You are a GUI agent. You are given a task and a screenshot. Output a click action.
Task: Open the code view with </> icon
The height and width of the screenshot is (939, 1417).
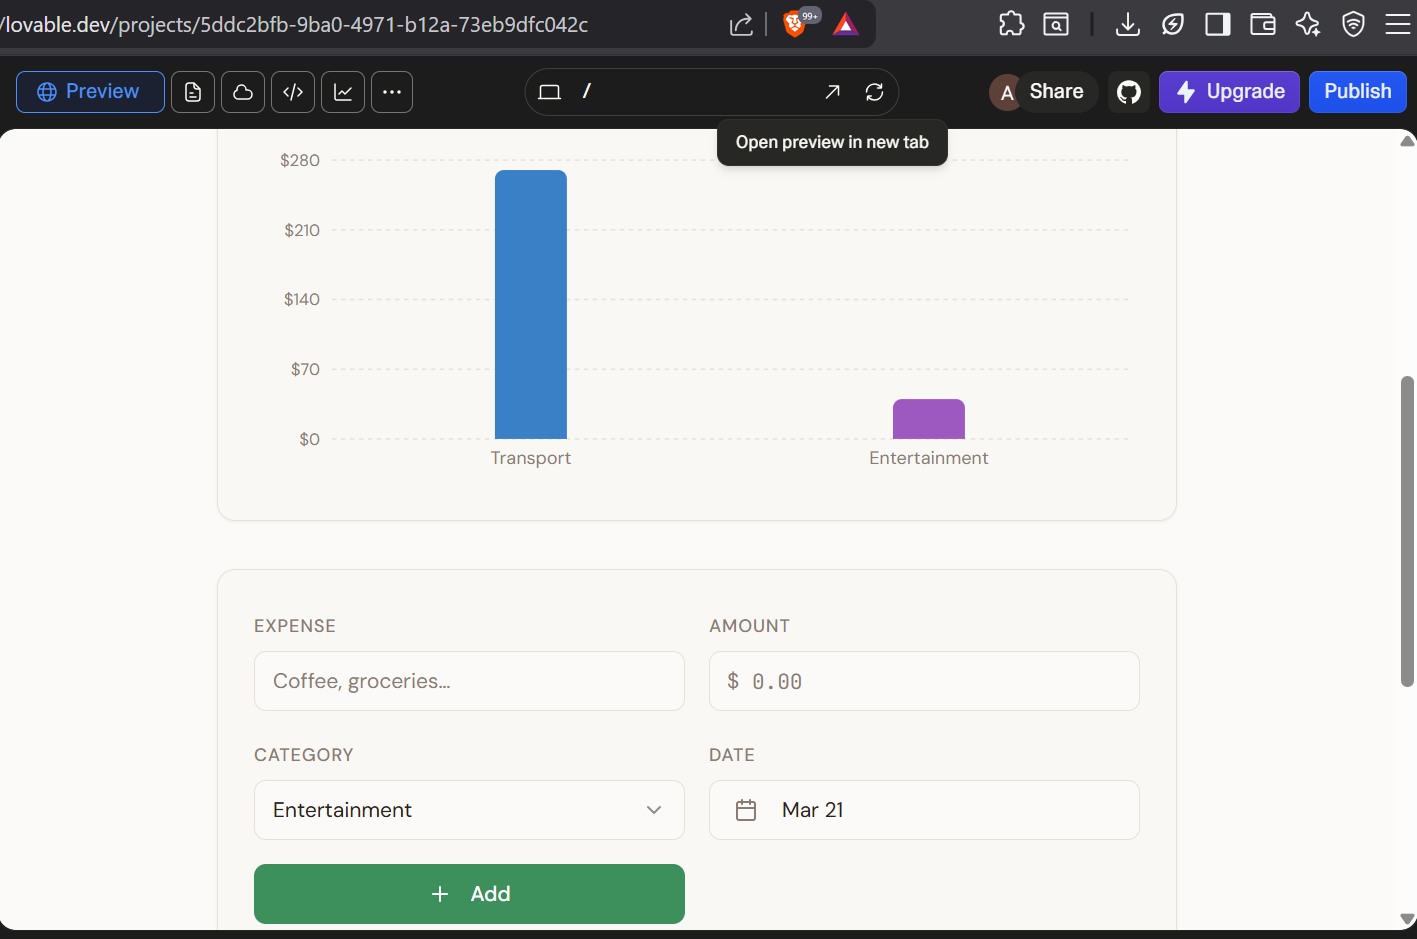coord(293,91)
